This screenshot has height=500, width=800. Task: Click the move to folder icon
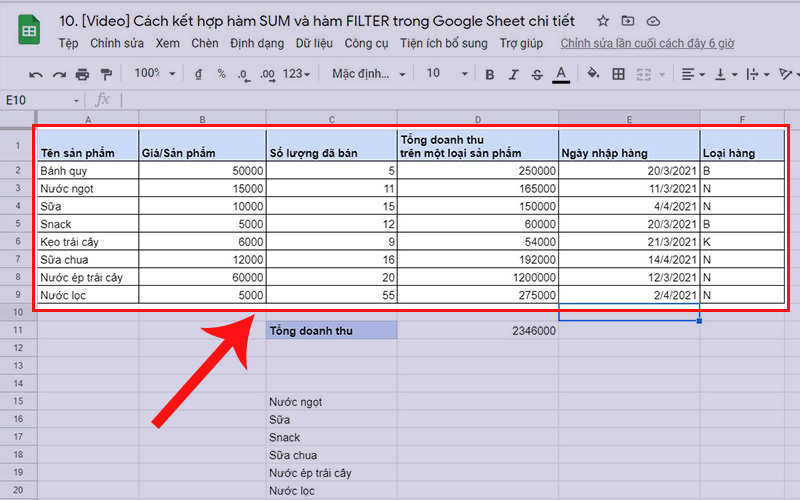[x=627, y=20]
